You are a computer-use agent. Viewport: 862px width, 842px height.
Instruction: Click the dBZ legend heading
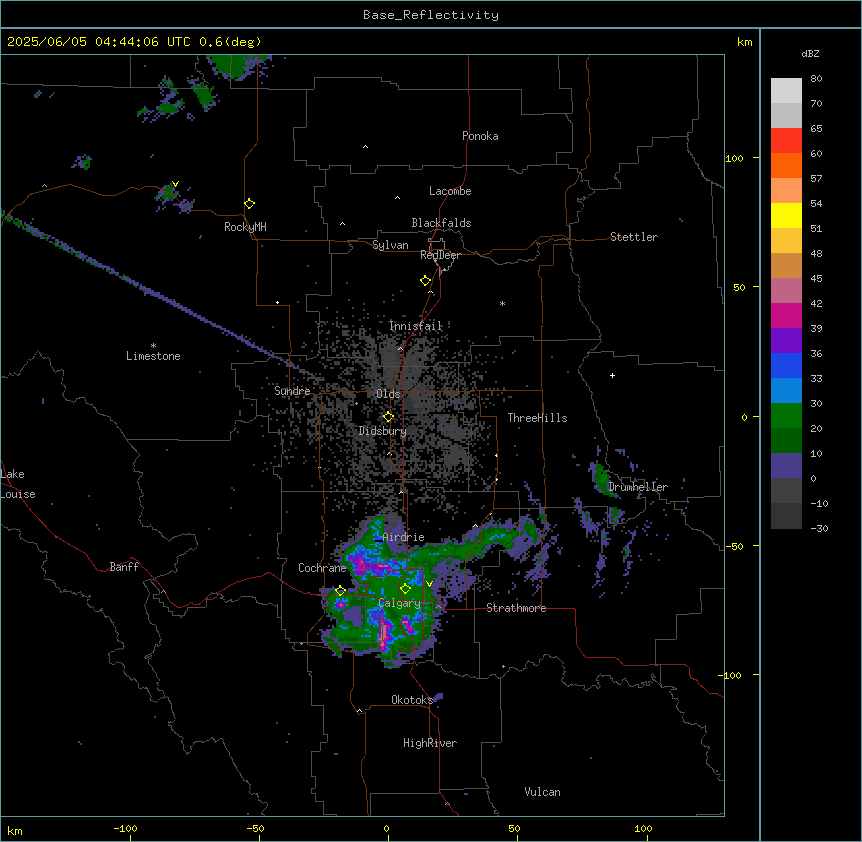tap(810, 53)
